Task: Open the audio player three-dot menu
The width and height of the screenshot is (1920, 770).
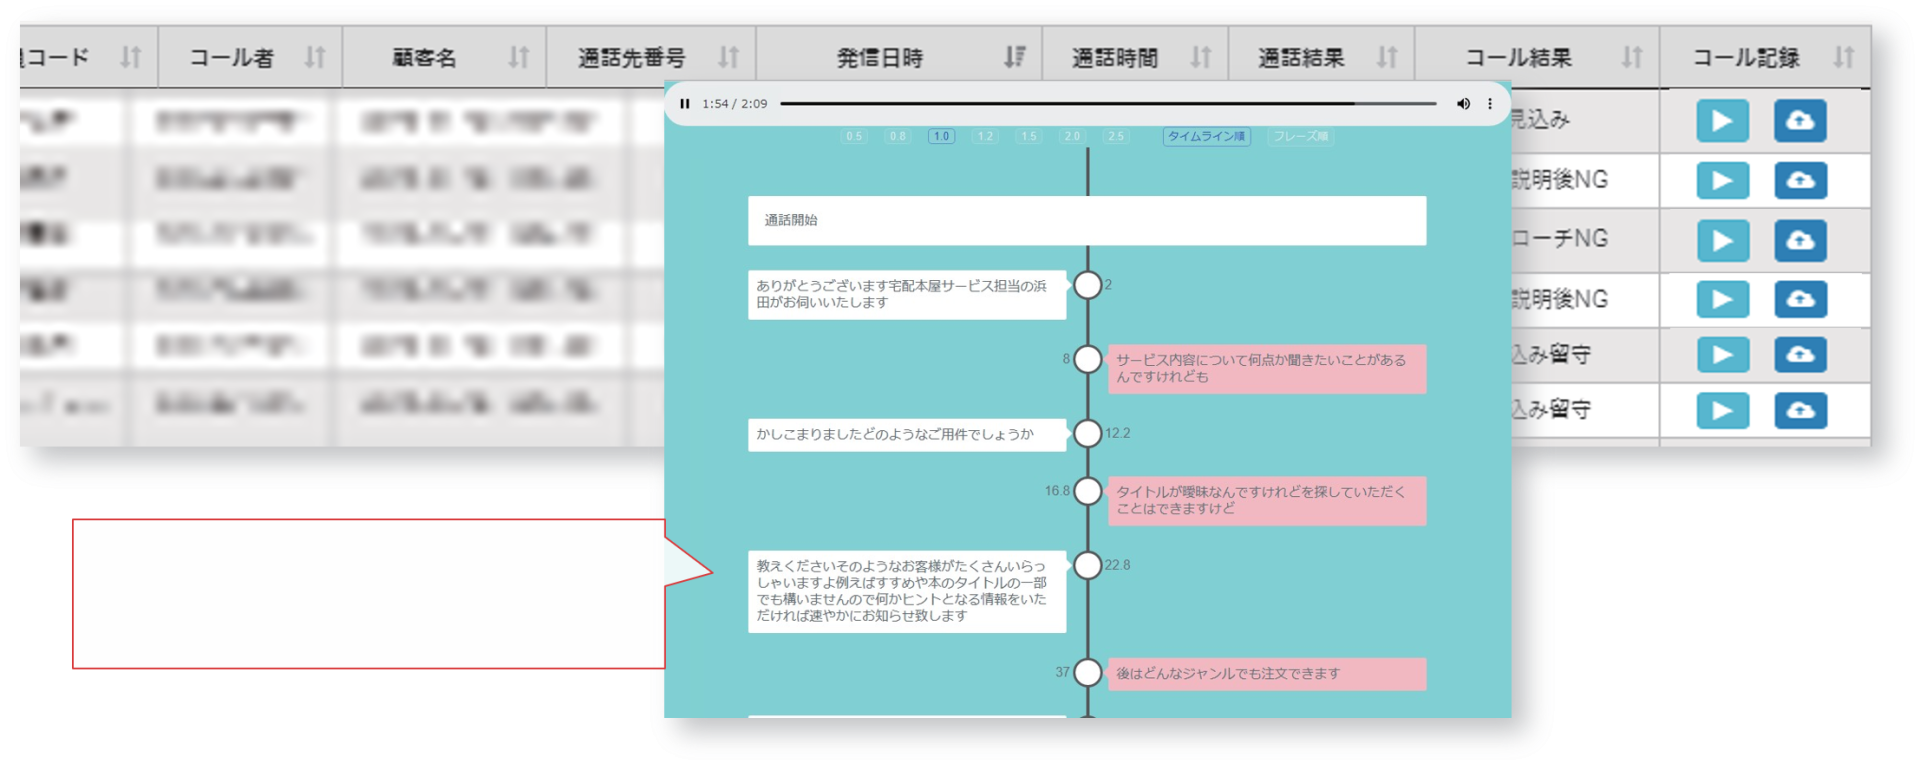Action: (x=1490, y=104)
